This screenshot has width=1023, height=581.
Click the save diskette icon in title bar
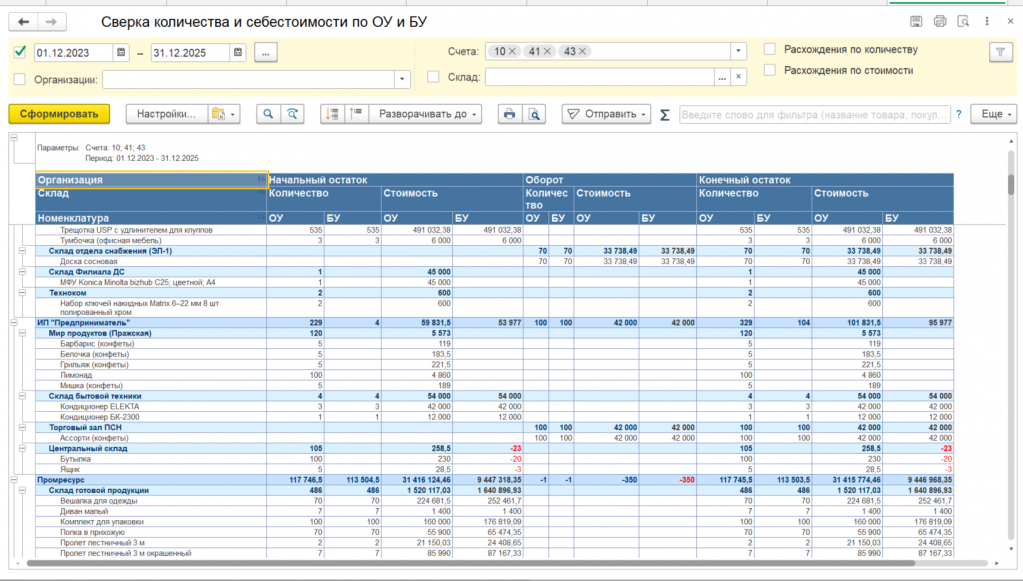[x=916, y=21]
